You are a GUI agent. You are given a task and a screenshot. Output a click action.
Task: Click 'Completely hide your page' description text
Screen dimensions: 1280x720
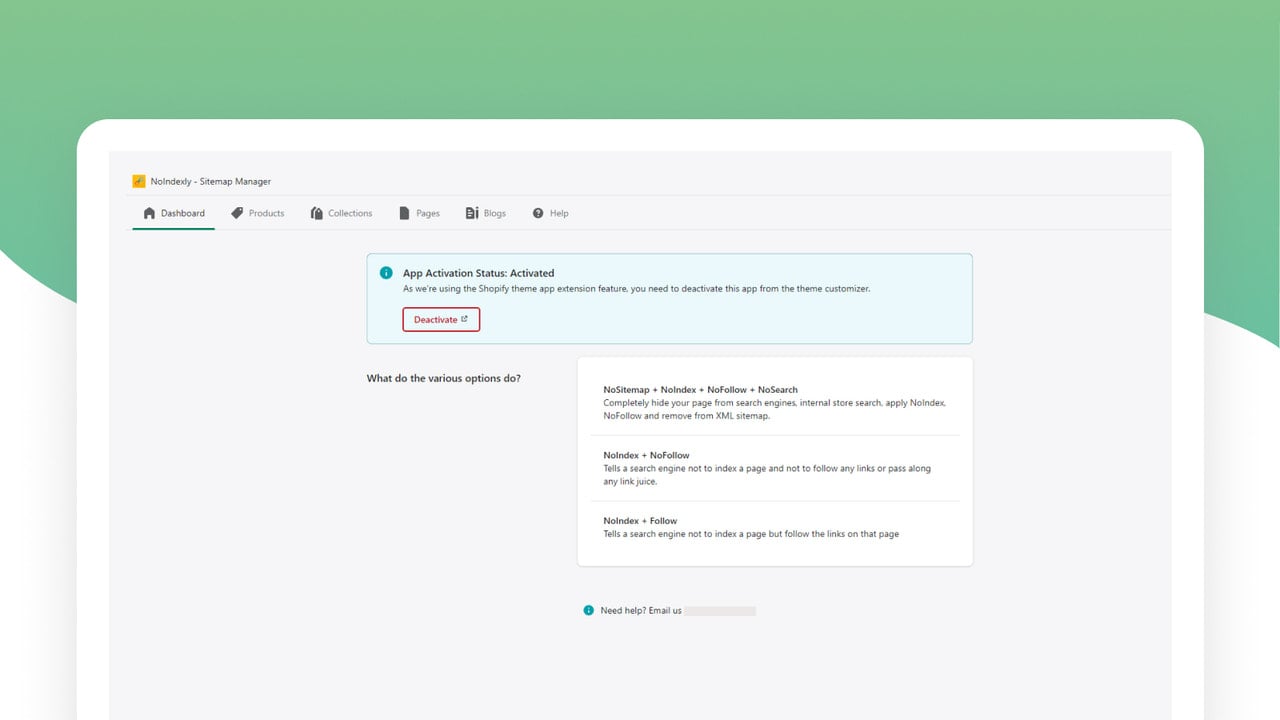pyautogui.click(x=774, y=409)
